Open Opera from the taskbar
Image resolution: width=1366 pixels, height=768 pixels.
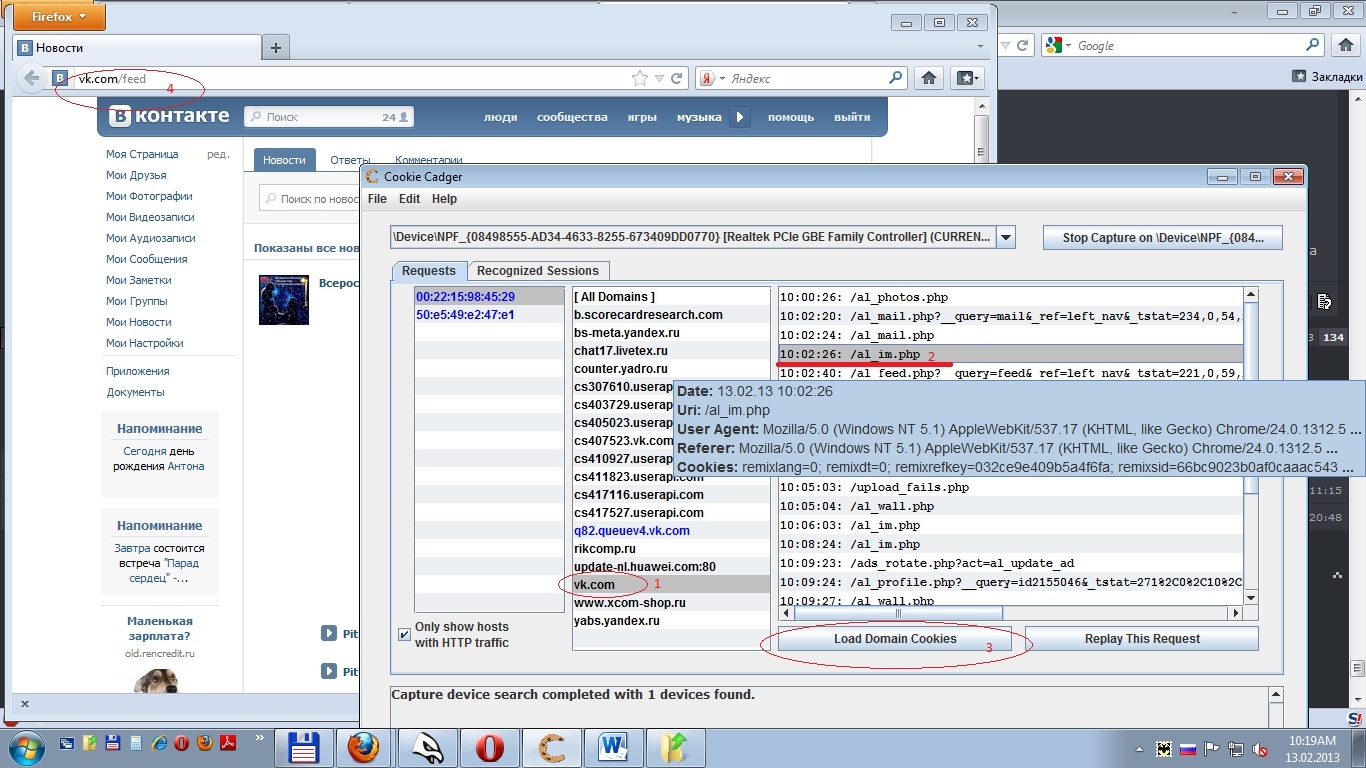pos(490,747)
